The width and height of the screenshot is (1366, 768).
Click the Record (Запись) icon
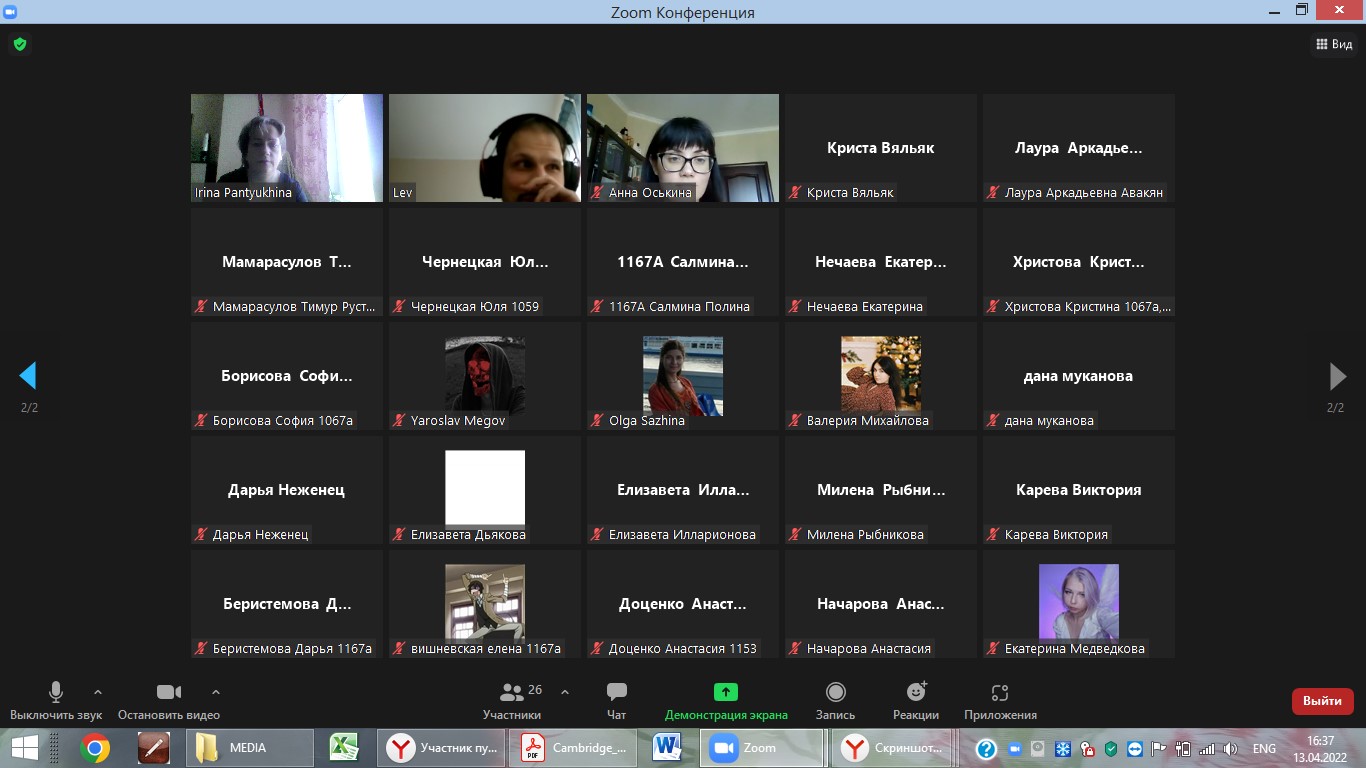click(835, 692)
